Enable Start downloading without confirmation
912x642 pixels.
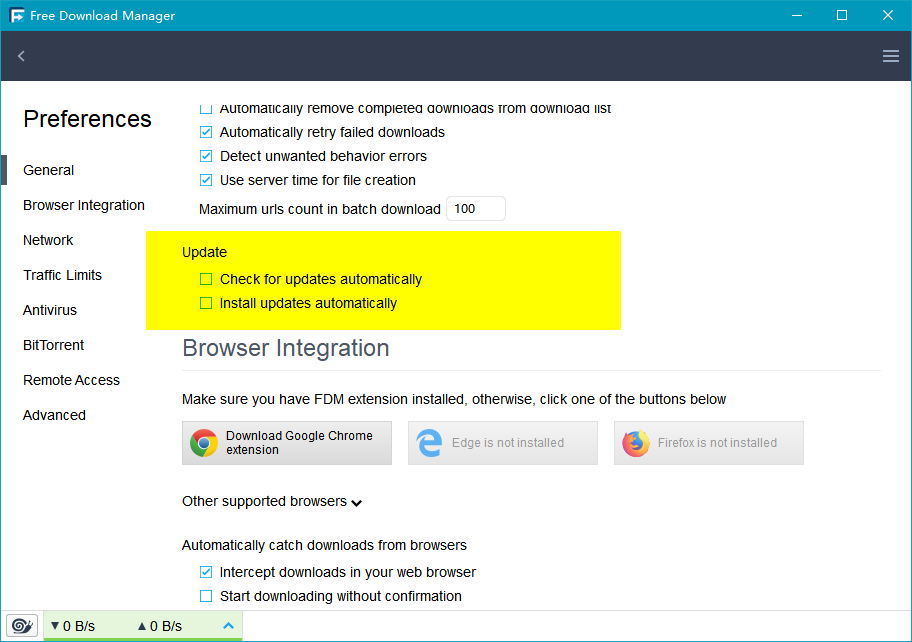(x=206, y=596)
